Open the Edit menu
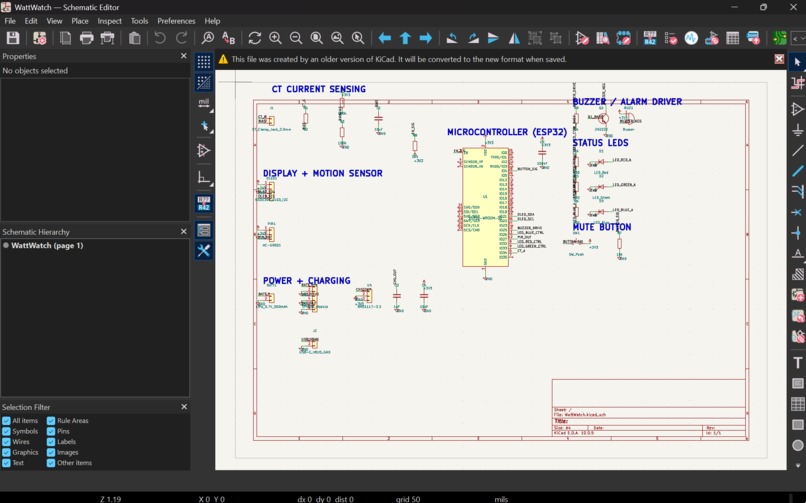Screen dimensions: 806x503 coord(31,21)
